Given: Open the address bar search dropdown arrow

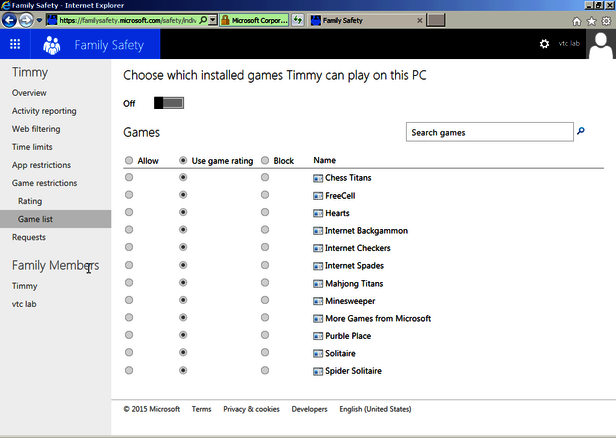Looking at the screenshot, I should click(x=212, y=20).
